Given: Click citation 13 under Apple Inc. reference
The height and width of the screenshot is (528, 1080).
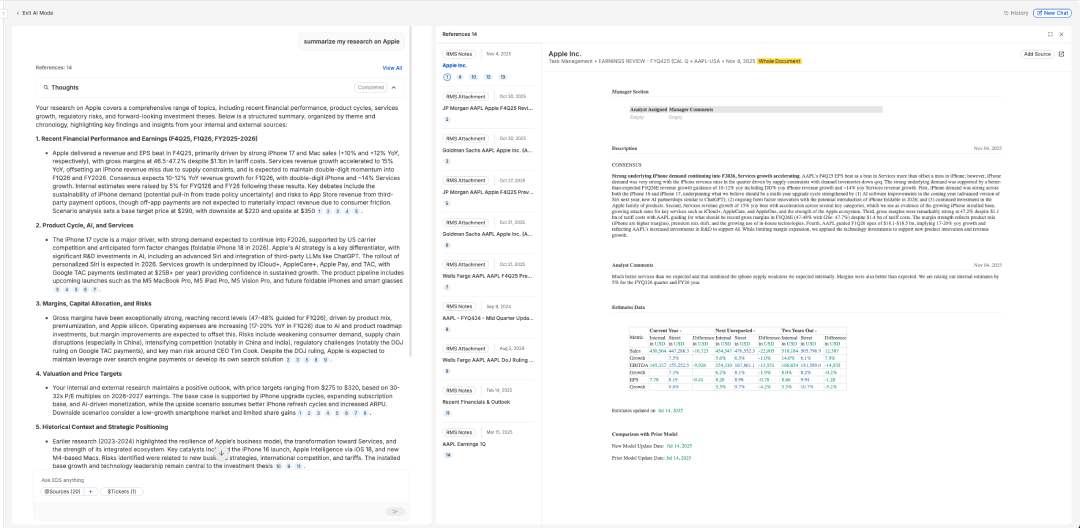Looking at the screenshot, I should 502,77.
